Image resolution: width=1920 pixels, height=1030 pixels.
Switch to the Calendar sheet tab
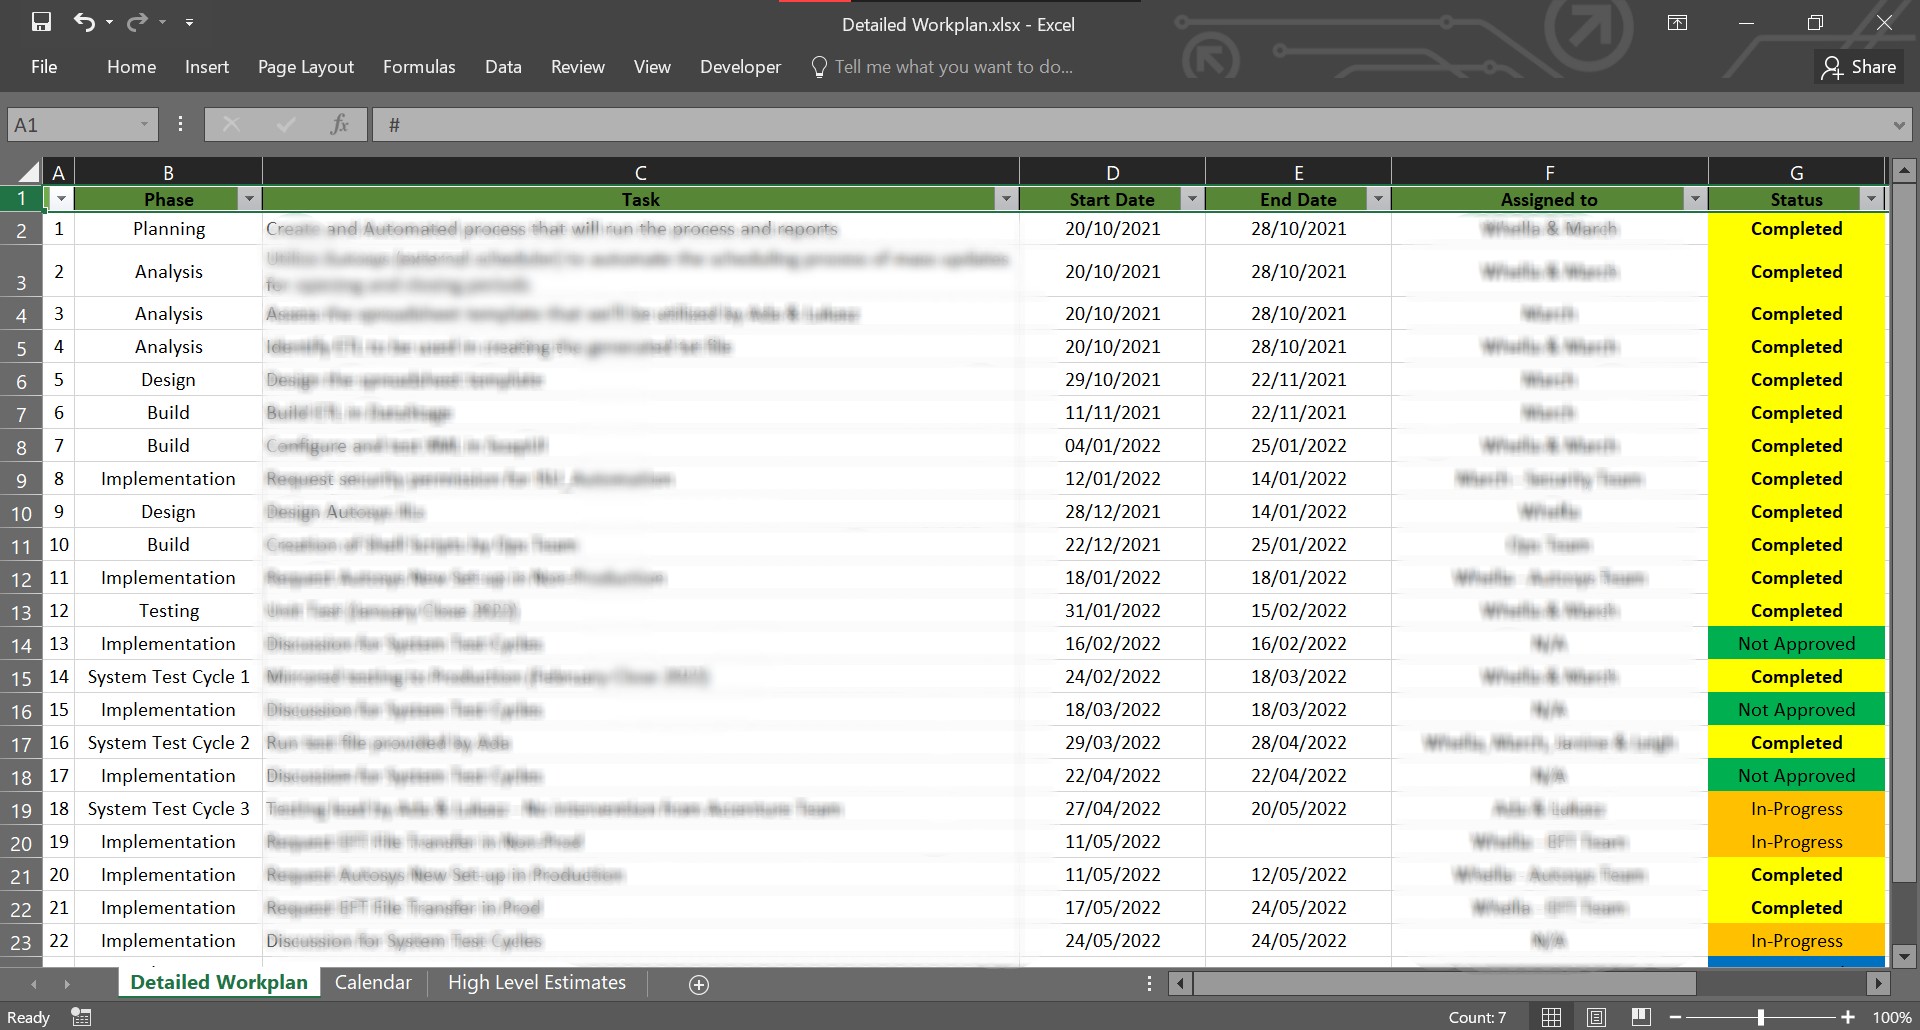[373, 983]
